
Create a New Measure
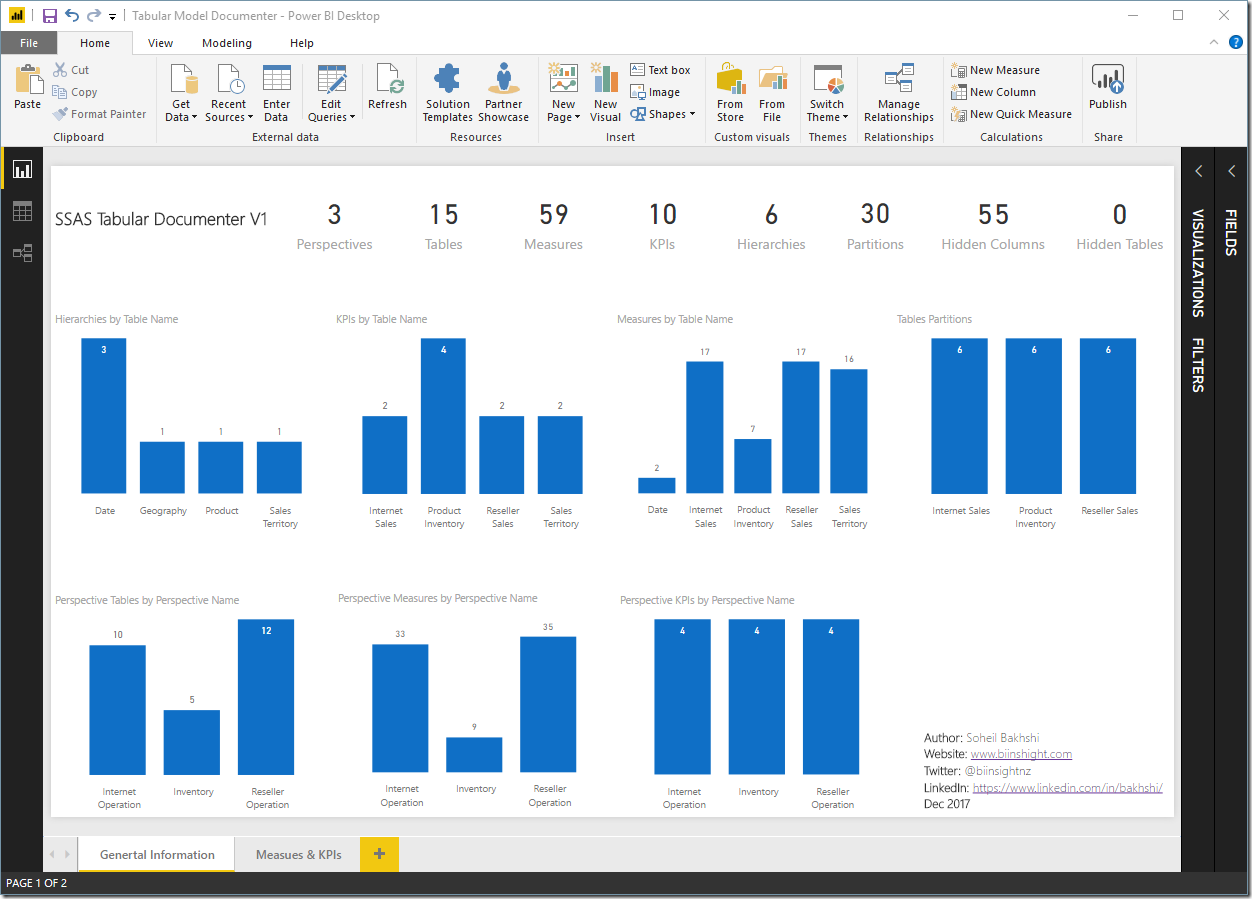pos(995,70)
